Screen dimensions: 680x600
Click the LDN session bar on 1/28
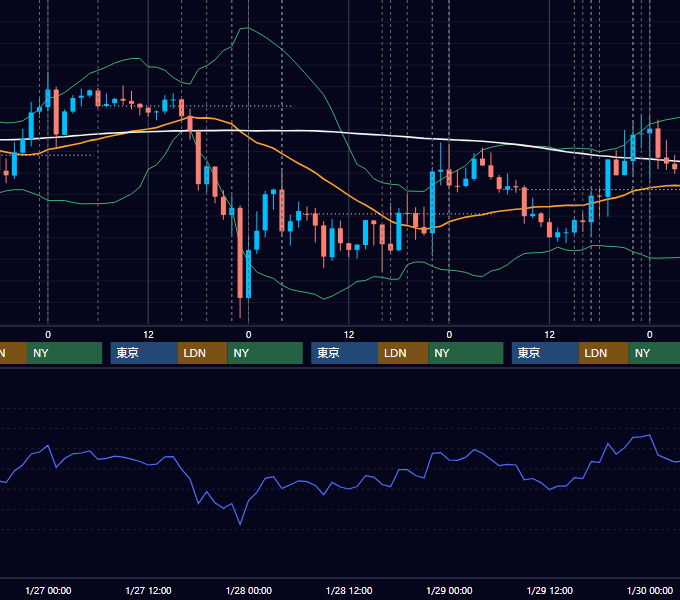point(403,353)
